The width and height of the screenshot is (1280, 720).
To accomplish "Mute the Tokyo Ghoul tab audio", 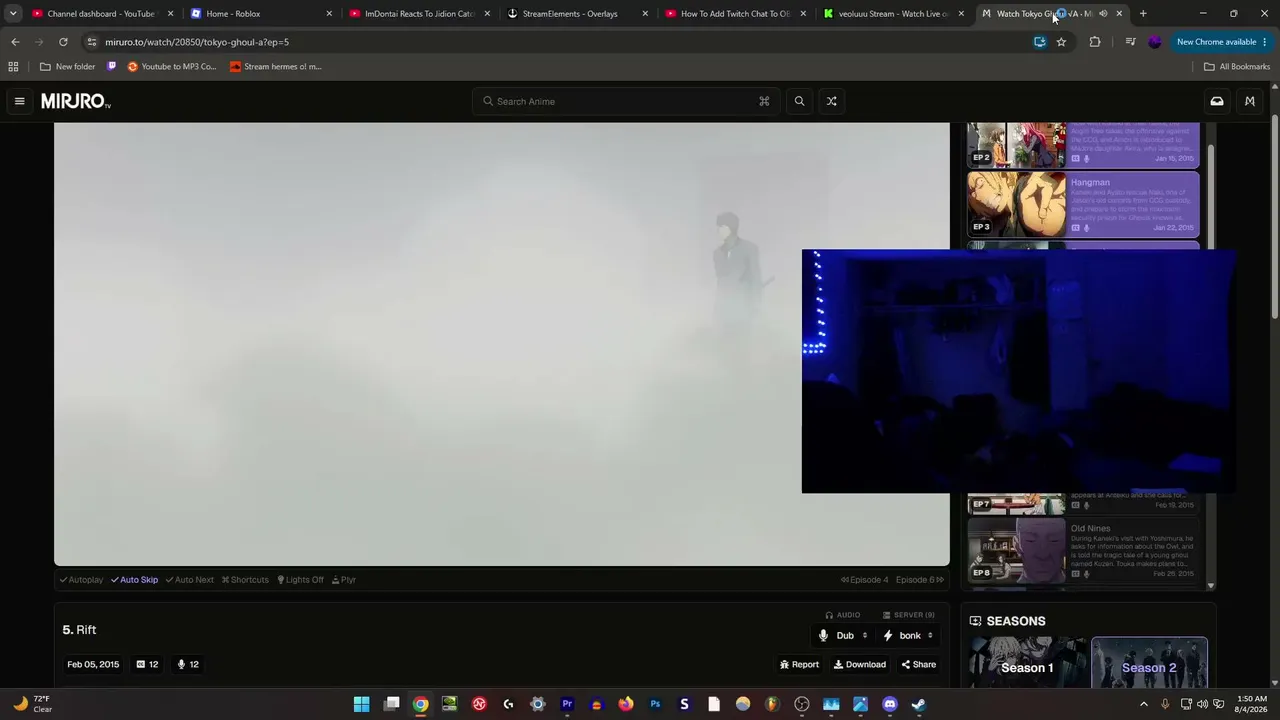I will [1103, 14].
